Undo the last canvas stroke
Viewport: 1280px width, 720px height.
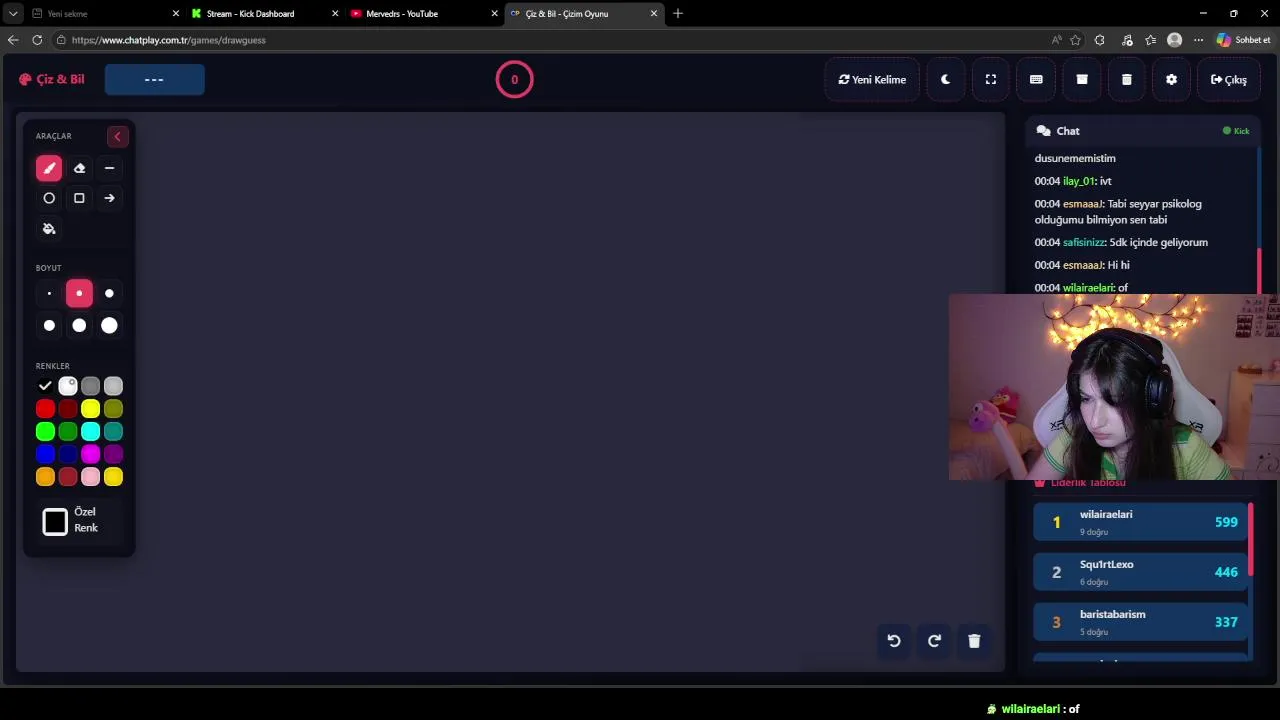pyautogui.click(x=894, y=641)
